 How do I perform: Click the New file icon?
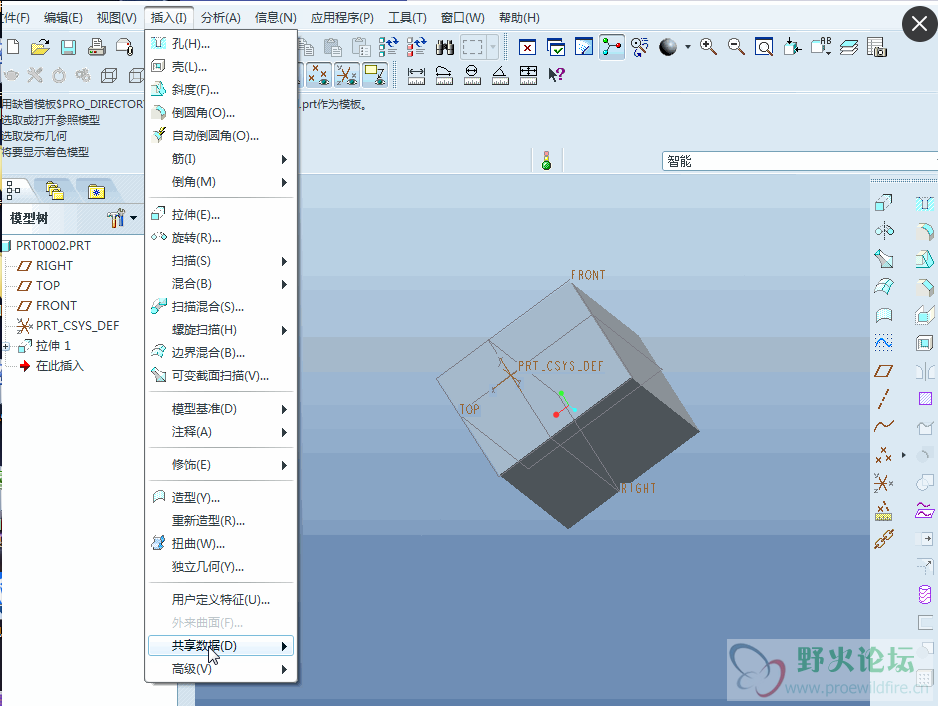pyautogui.click(x=13, y=47)
